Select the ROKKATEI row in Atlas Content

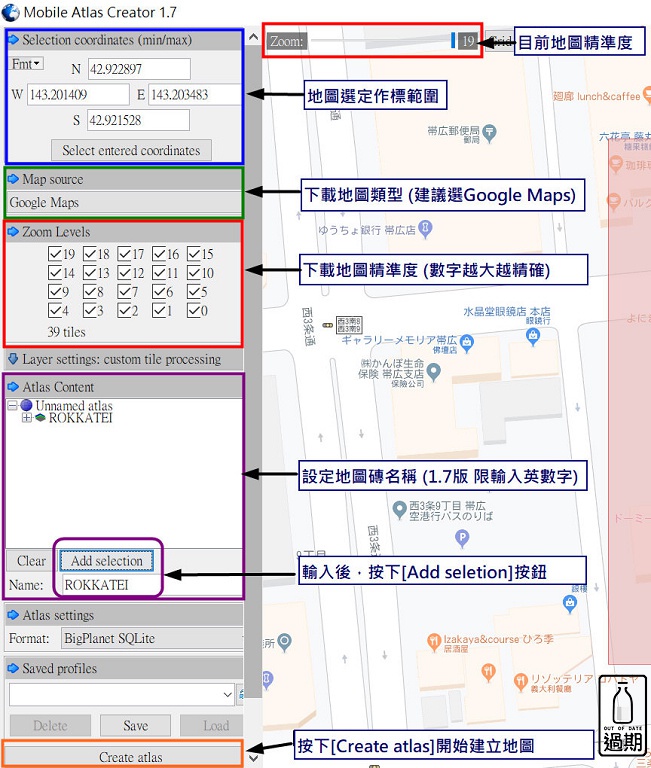point(80,418)
